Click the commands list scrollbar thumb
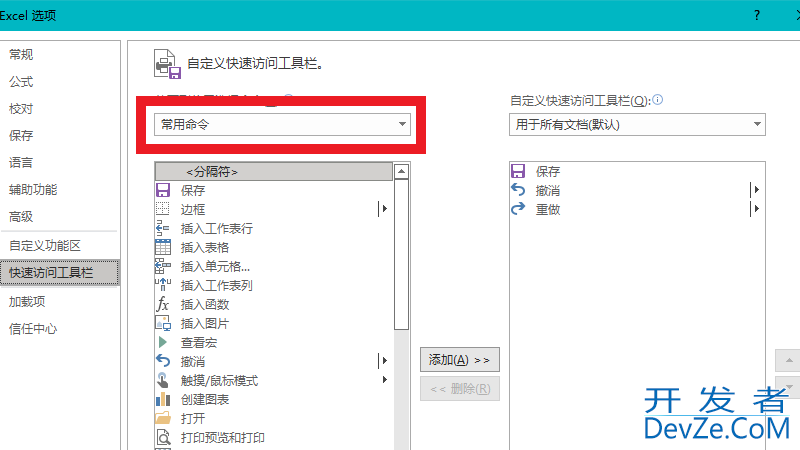This screenshot has height=450, width=800. [402, 254]
